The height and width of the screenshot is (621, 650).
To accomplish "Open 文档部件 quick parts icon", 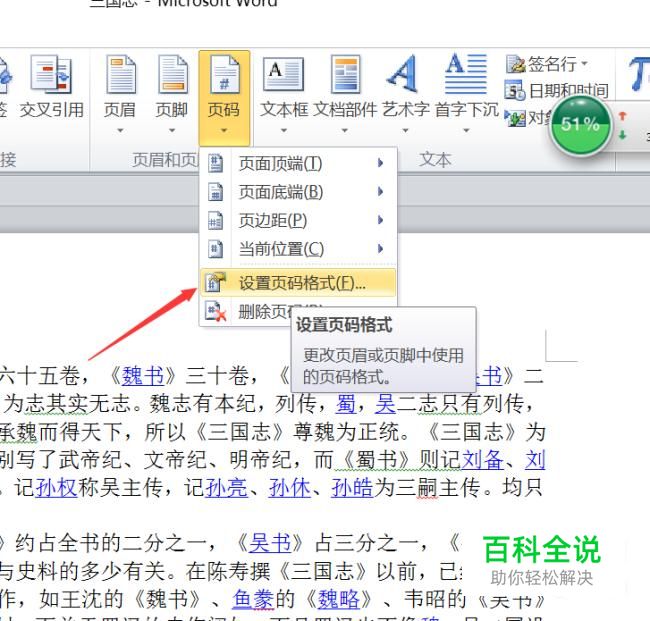I will [345, 74].
